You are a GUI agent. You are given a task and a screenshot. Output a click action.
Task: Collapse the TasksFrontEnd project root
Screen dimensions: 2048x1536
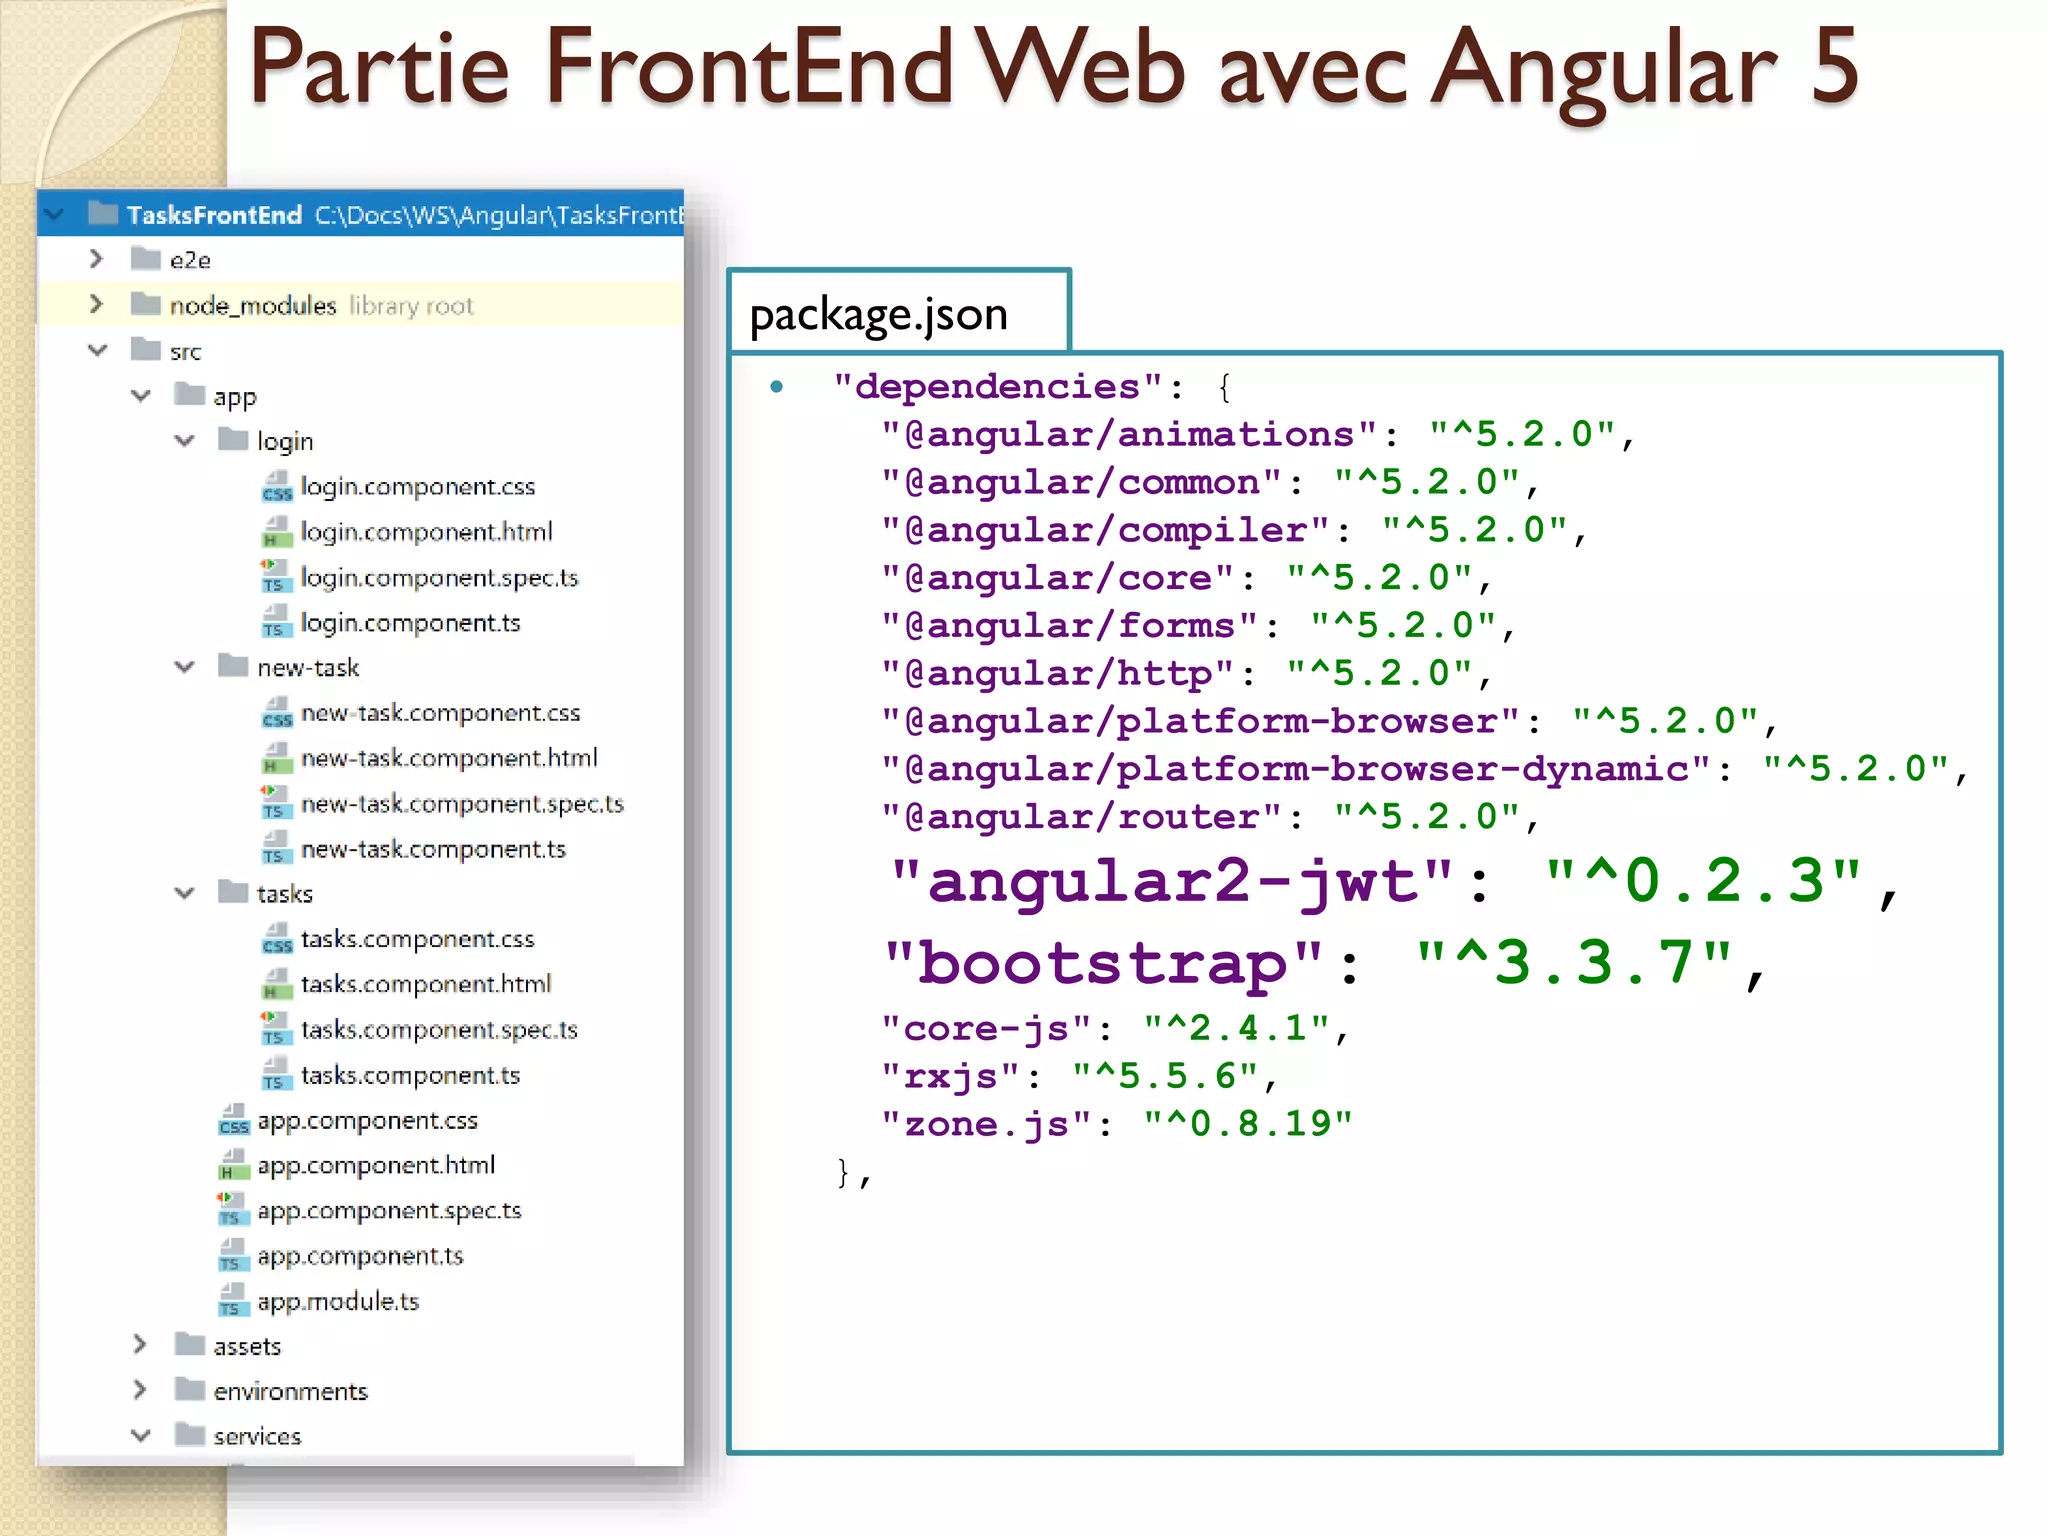(x=54, y=214)
